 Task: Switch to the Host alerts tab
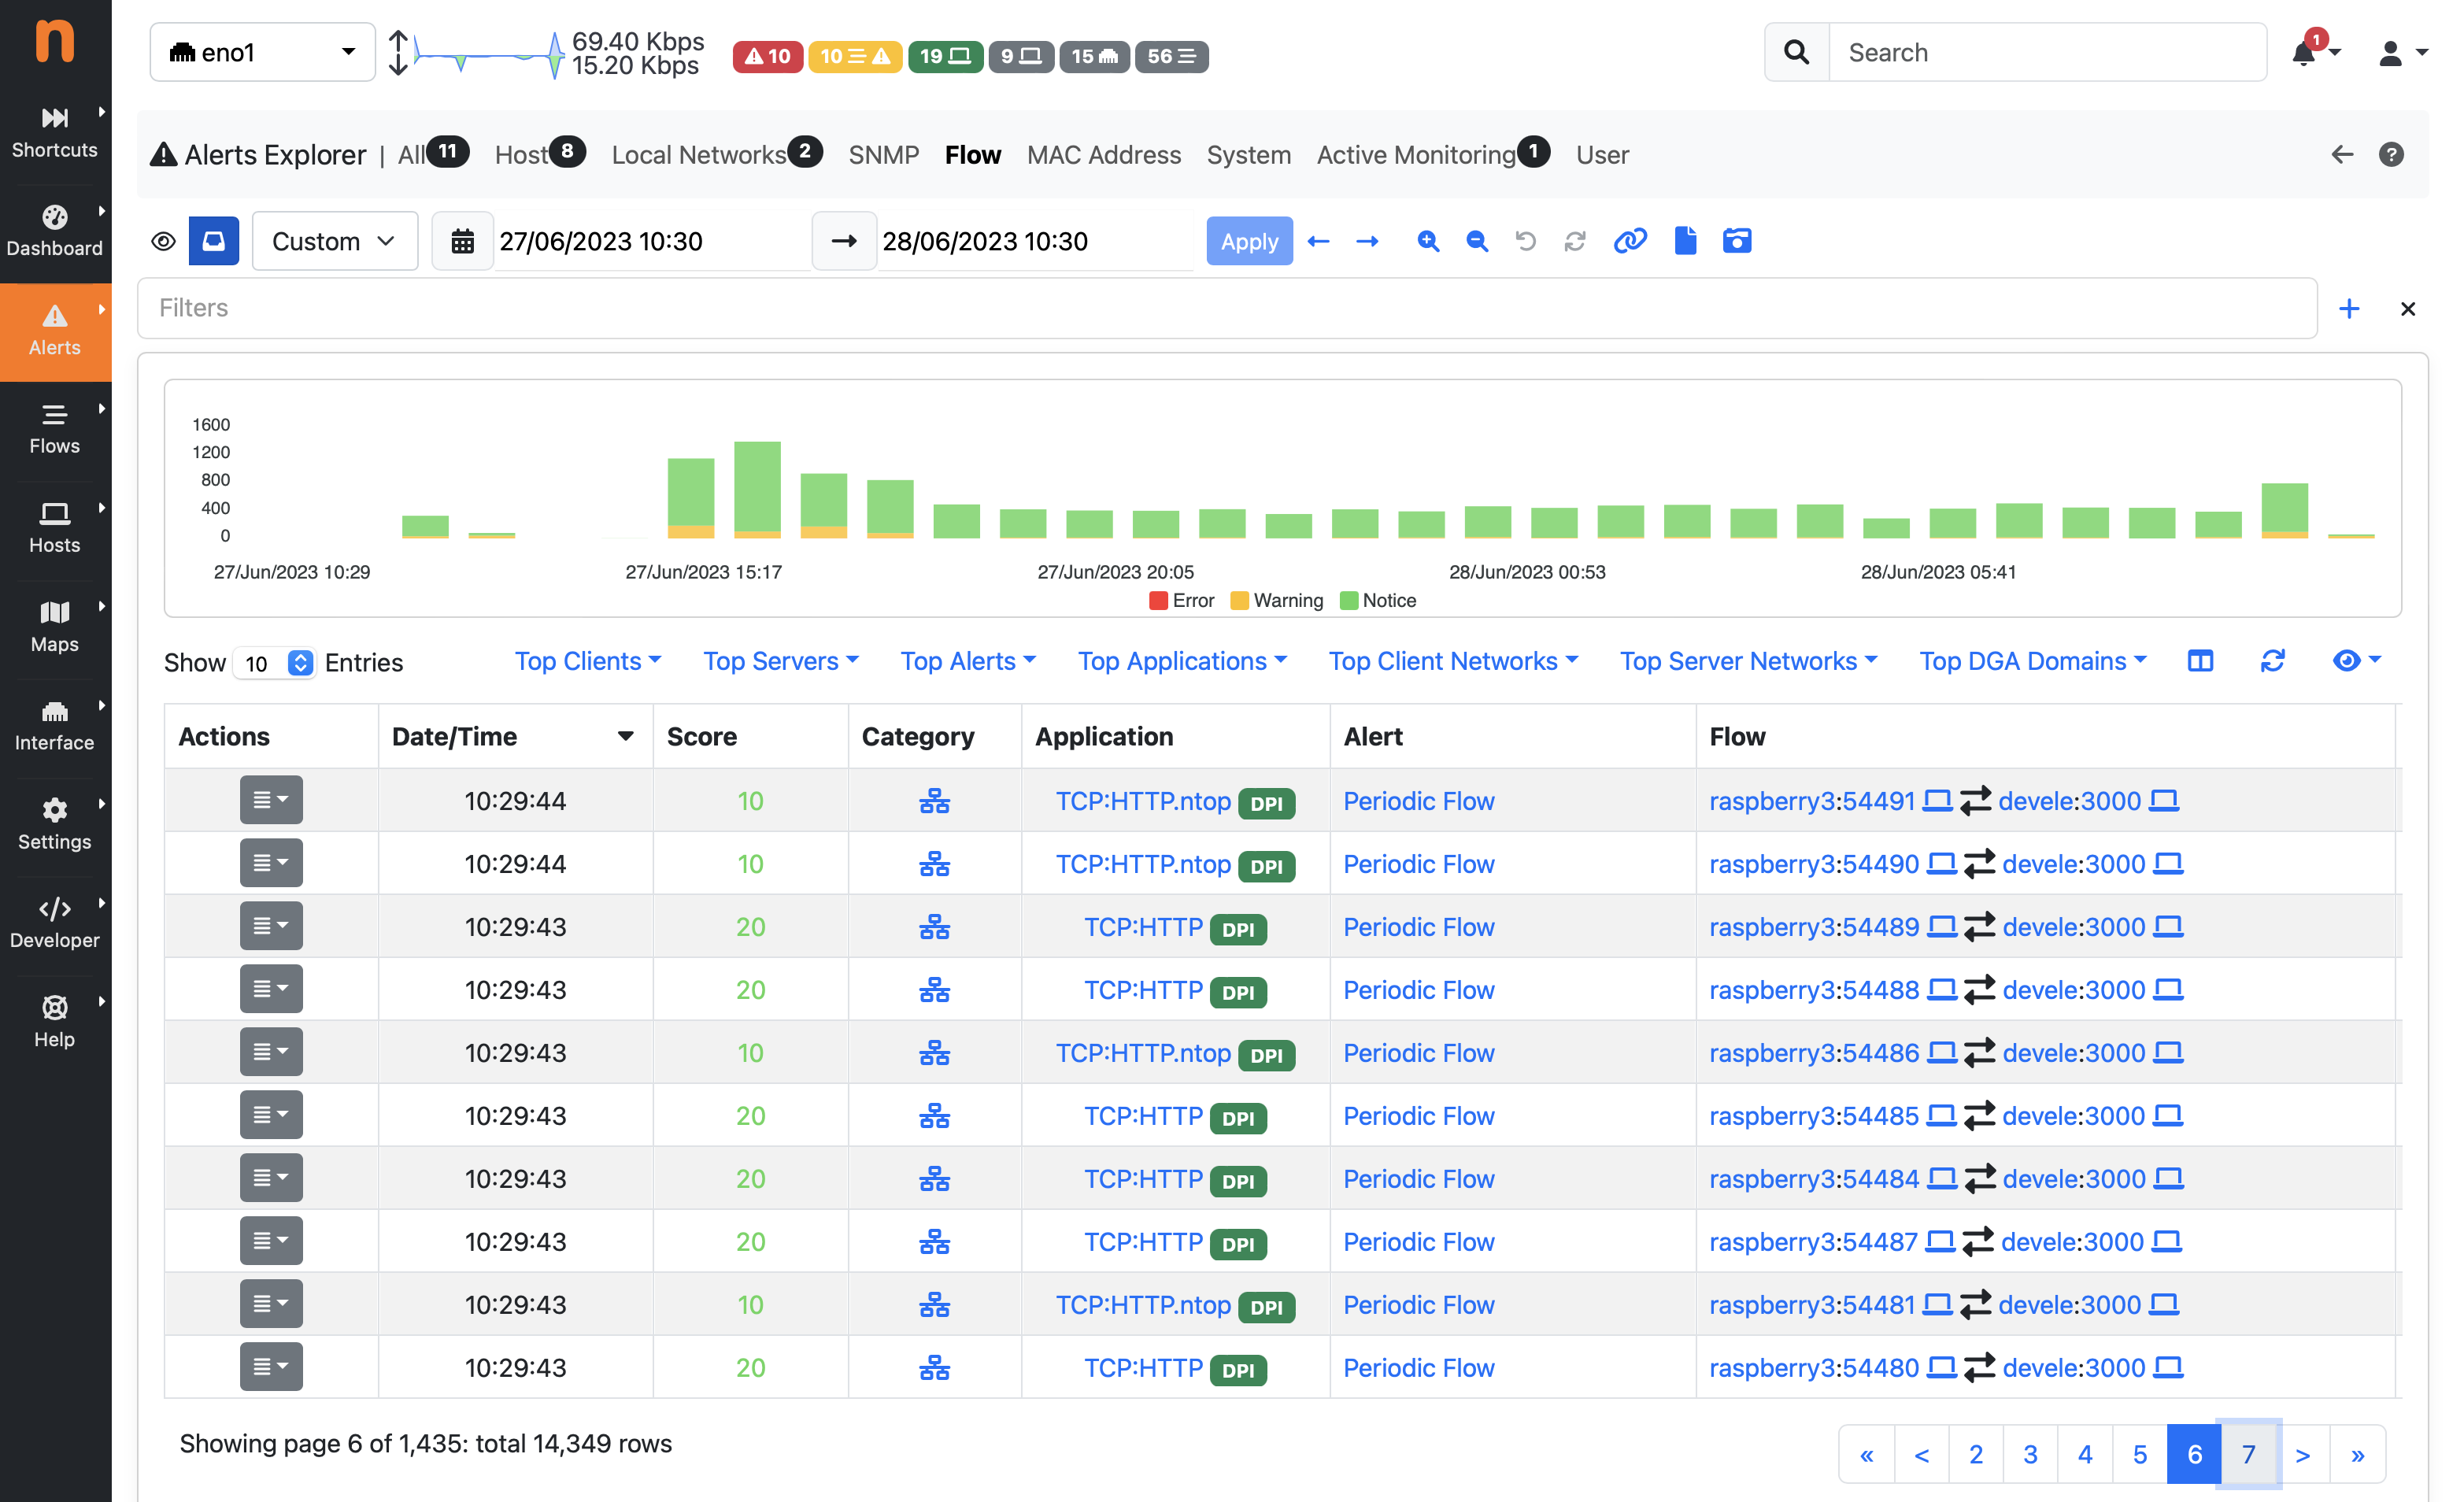coord(522,155)
